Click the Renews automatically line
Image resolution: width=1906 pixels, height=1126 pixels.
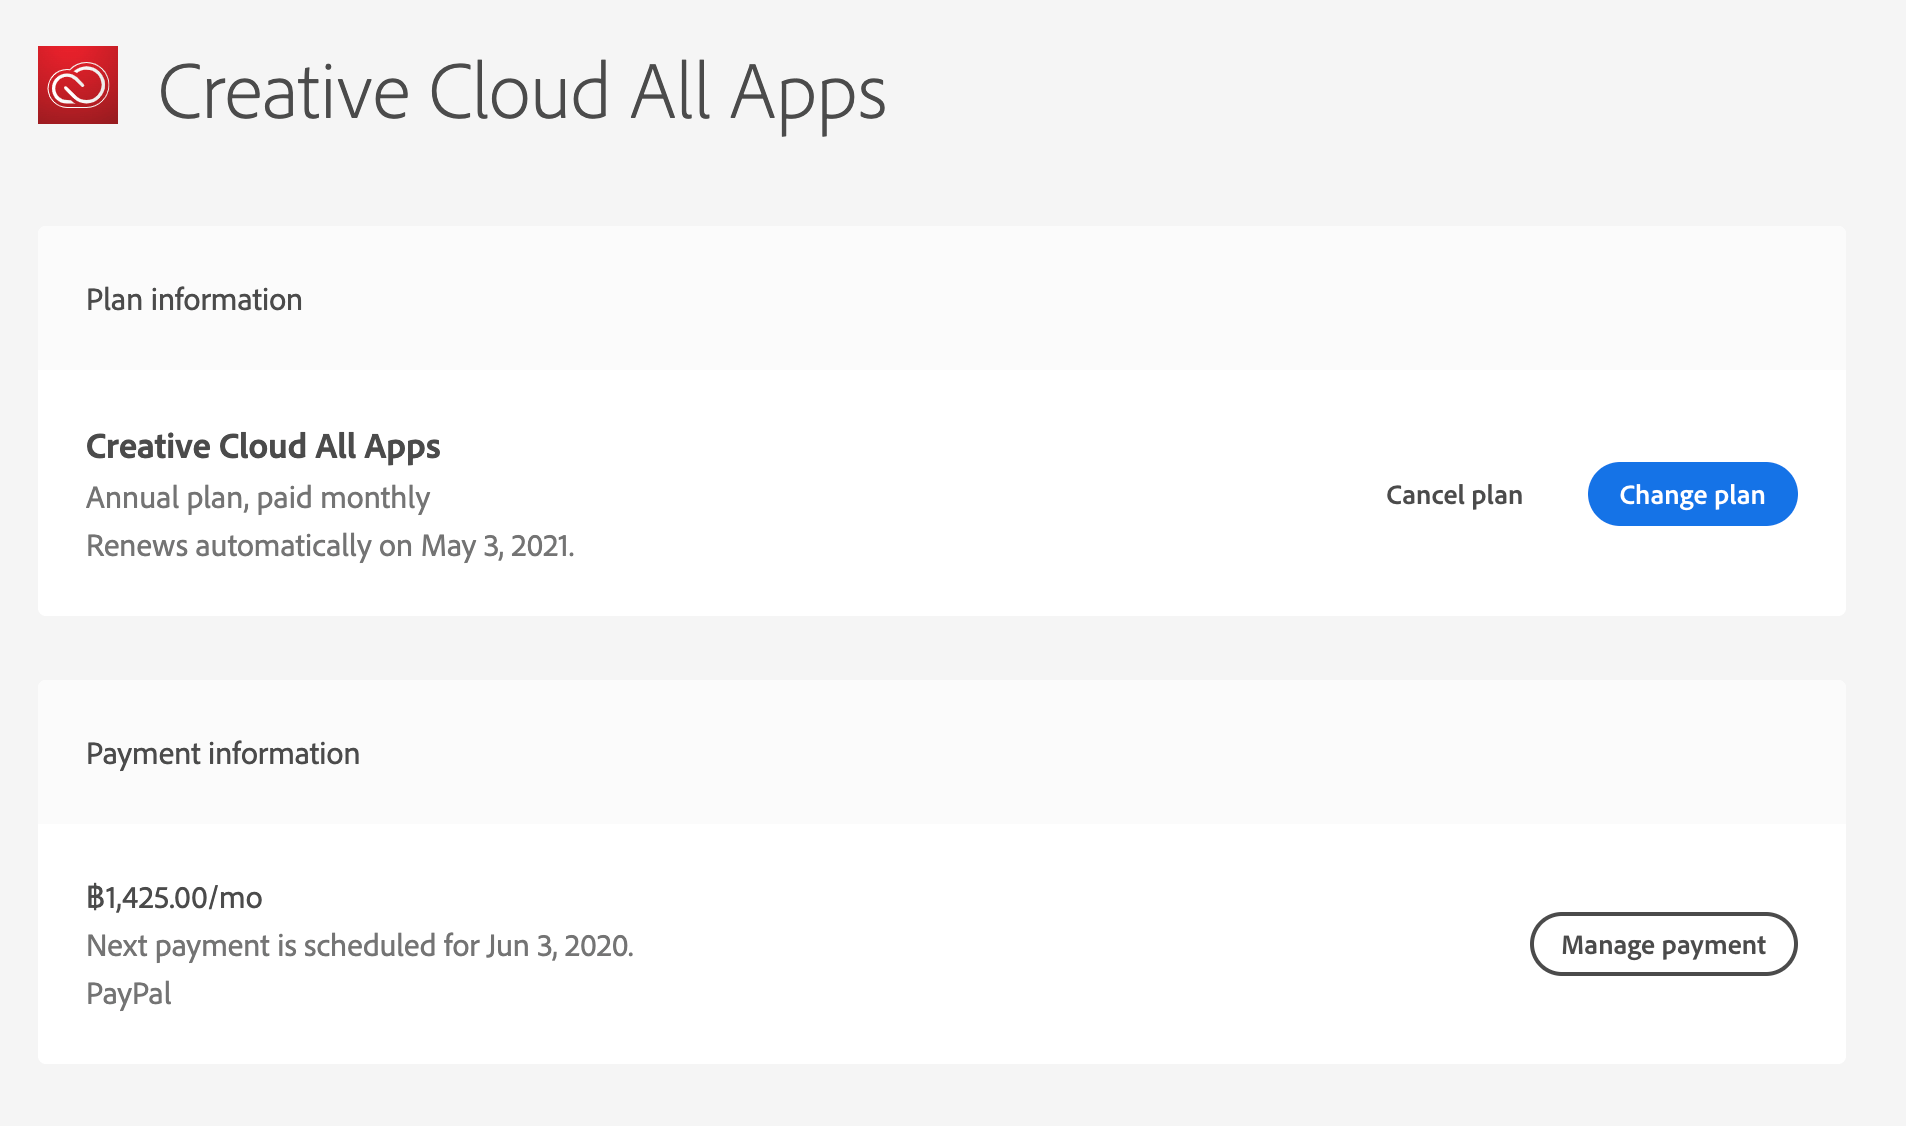coord(330,545)
